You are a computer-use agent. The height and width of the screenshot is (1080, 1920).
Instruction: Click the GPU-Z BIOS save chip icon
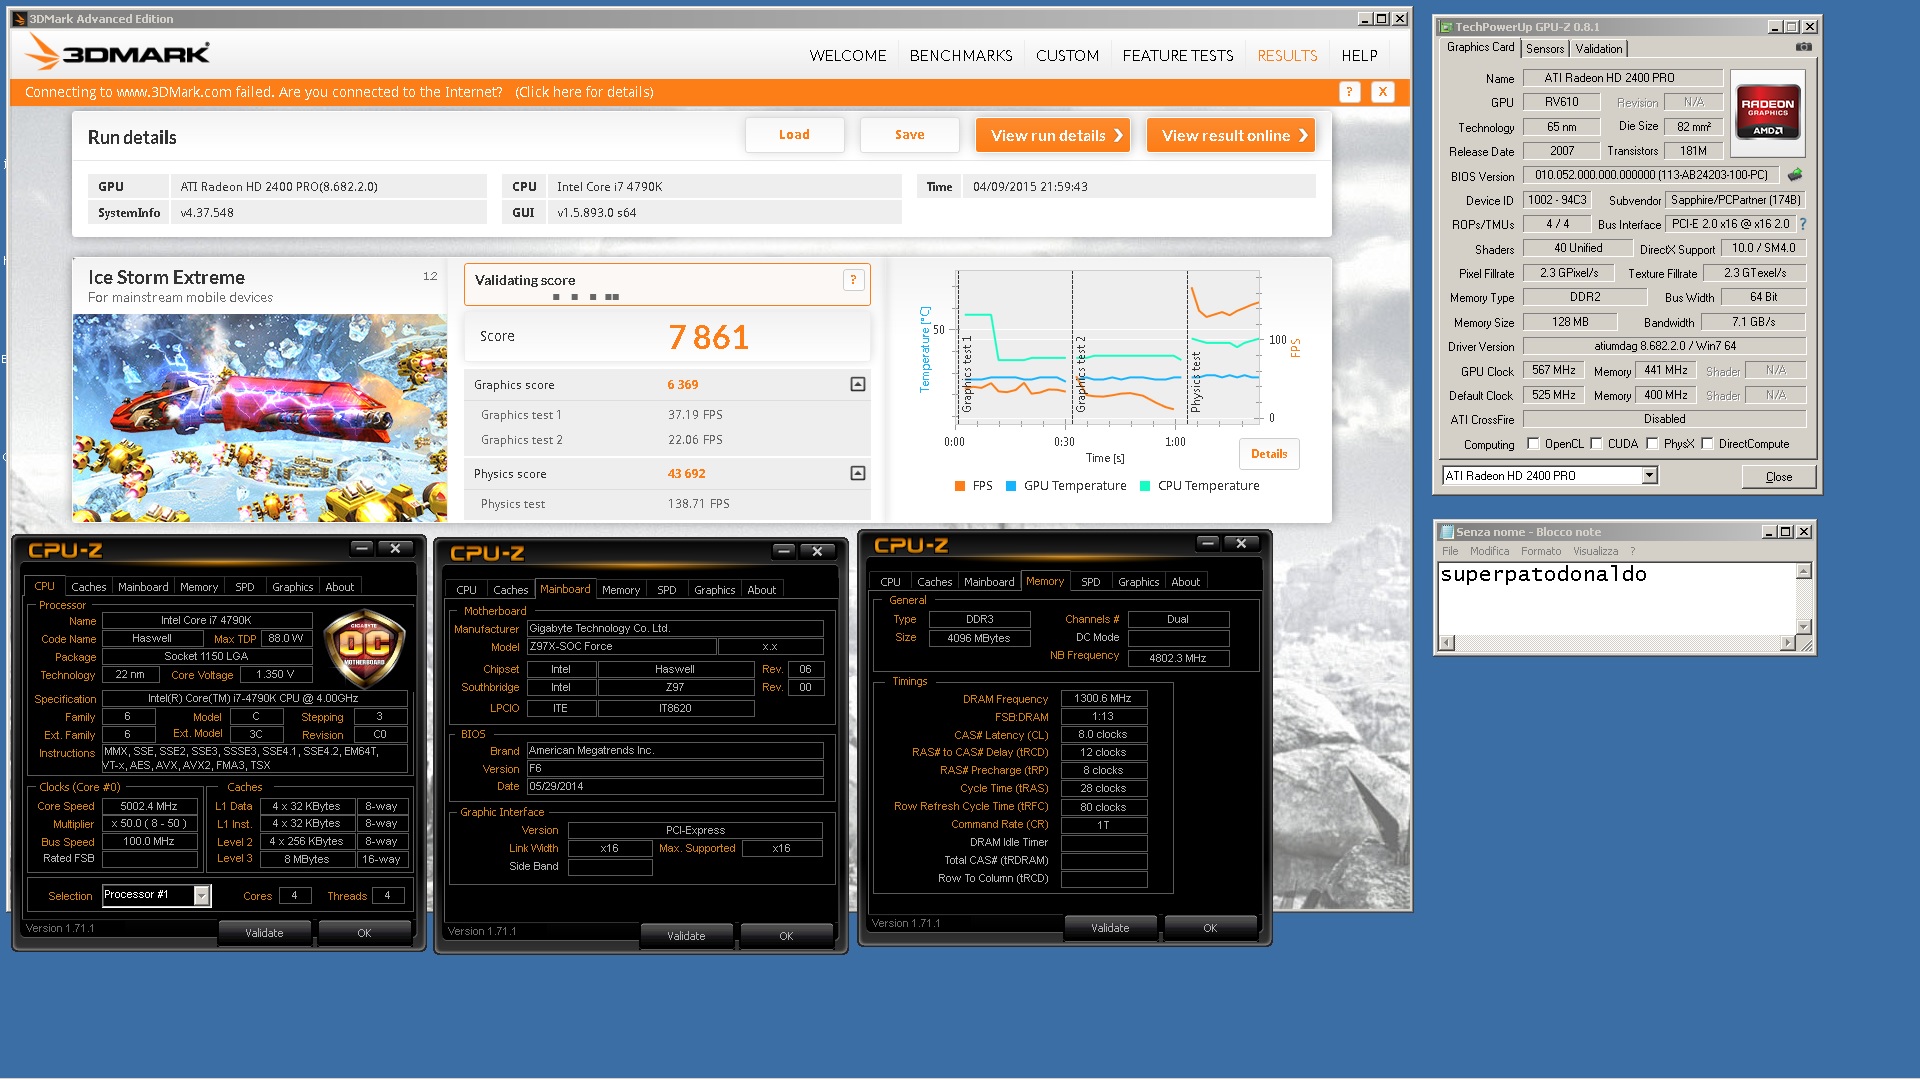point(1795,175)
